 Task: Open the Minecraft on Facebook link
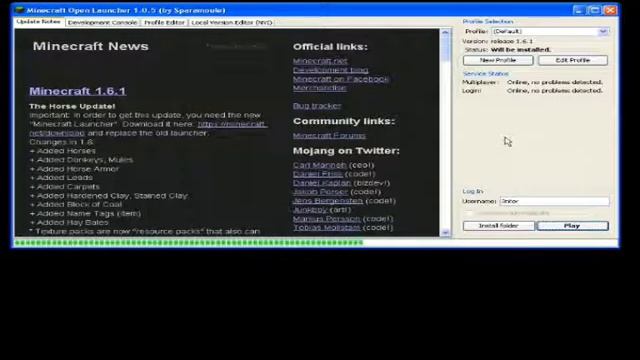[341, 79]
